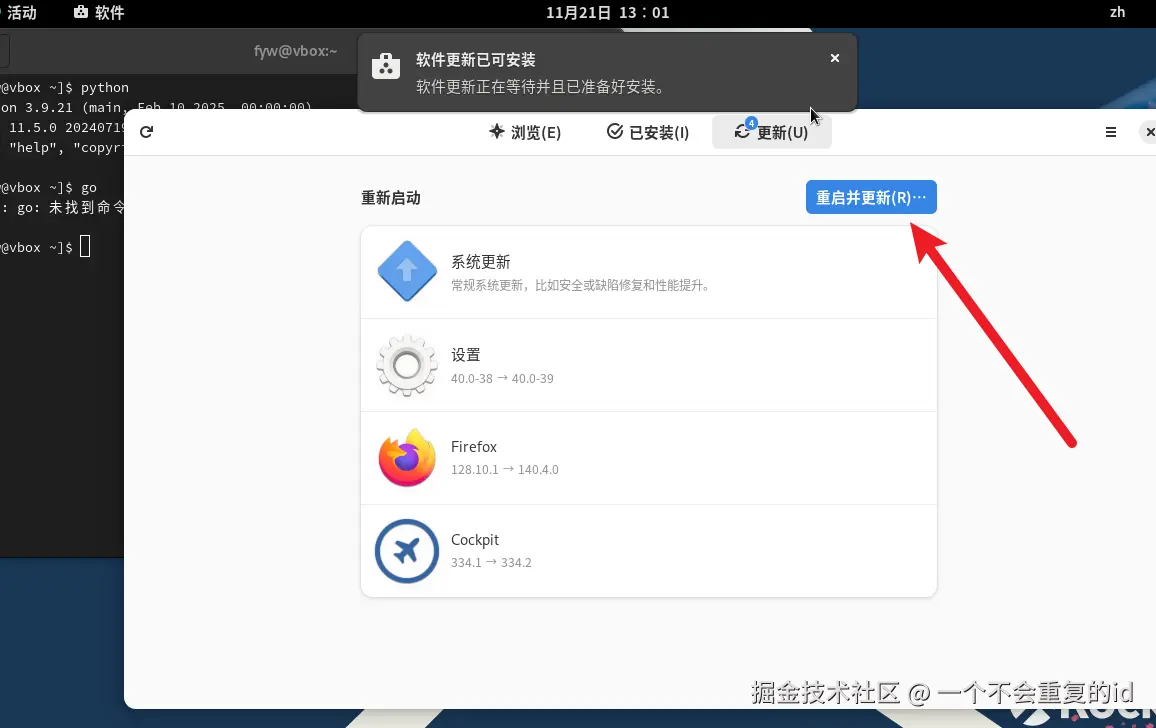The image size is (1156, 728).
Task: Click the refresh updates icon
Action: point(146,132)
